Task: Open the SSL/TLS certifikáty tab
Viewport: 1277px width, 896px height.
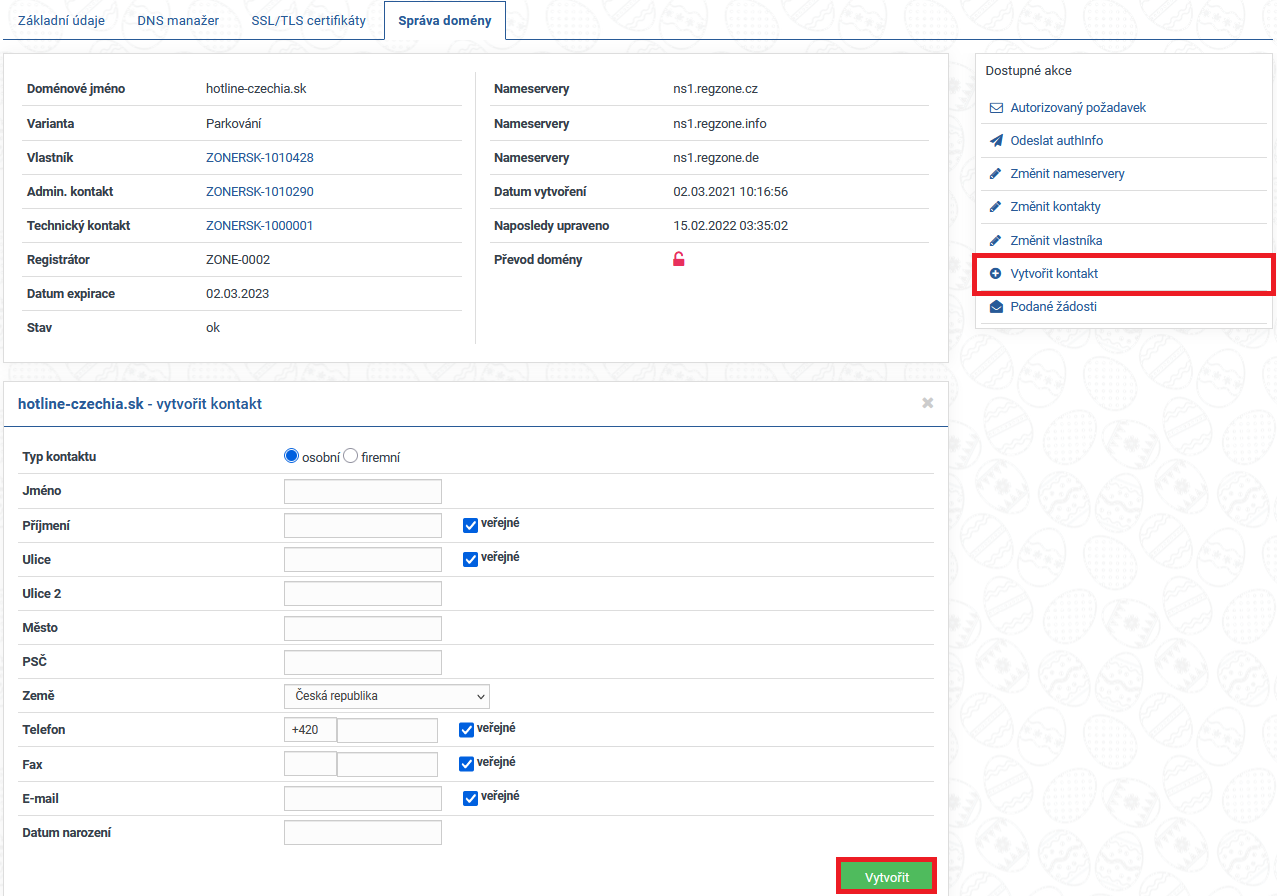Action: pyautogui.click(x=308, y=20)
